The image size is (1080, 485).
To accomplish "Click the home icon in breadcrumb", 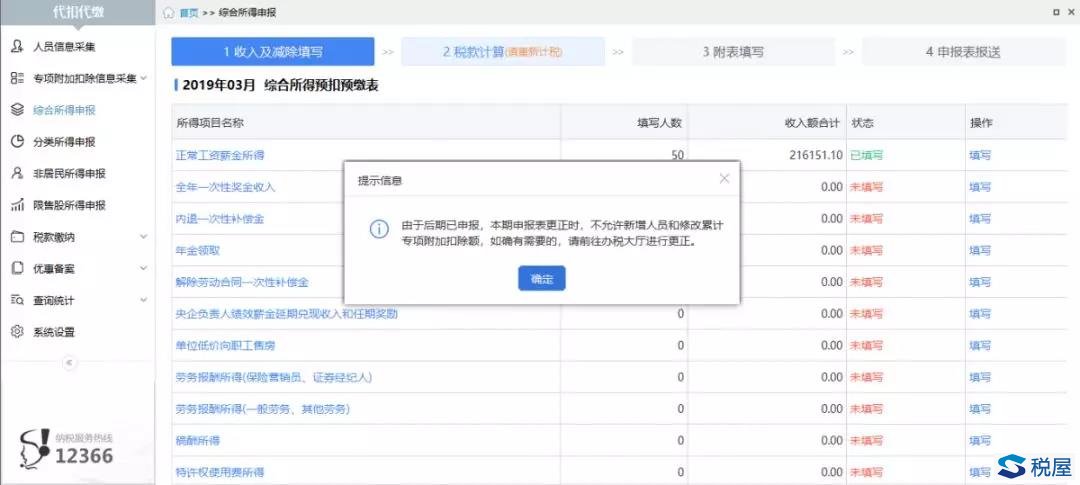I will (168, 13).
